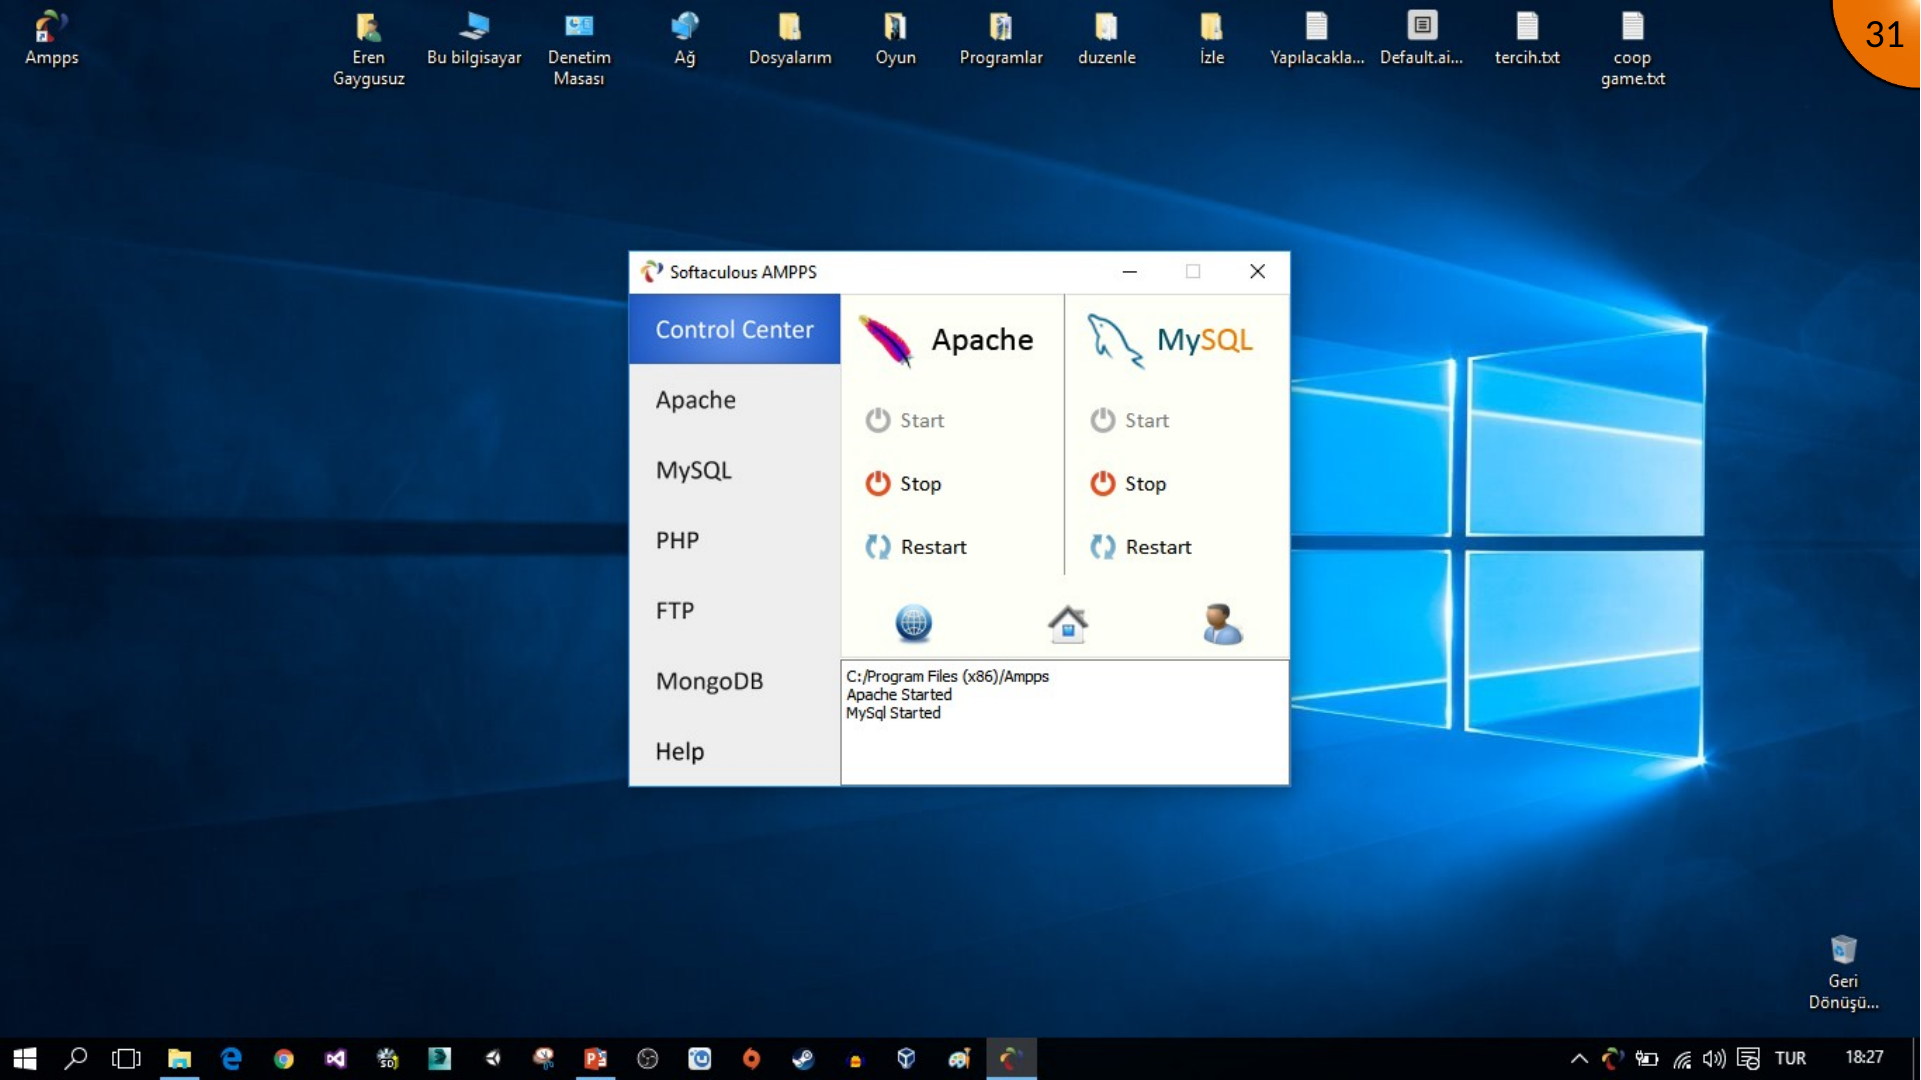Select the İzle desktop folder
Image resolution: width=1921 pixels, height=1080 pixels.
[x=1212, y=39]
